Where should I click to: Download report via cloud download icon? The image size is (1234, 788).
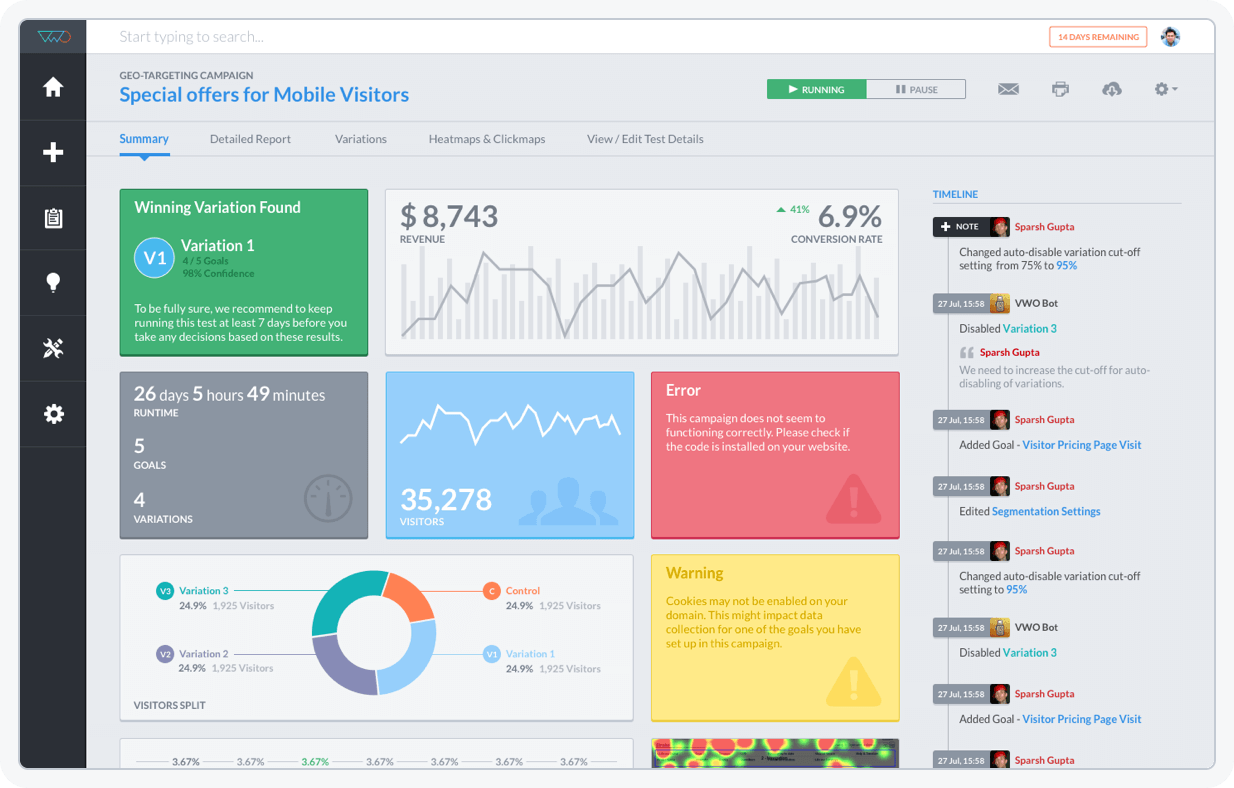coord(1111,89)
